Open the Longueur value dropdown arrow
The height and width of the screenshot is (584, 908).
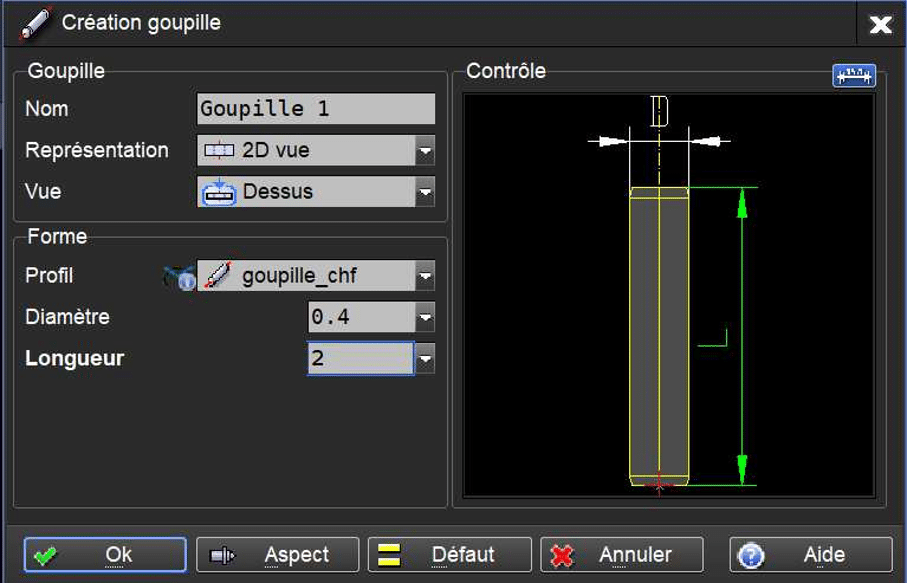click(425, 359)
